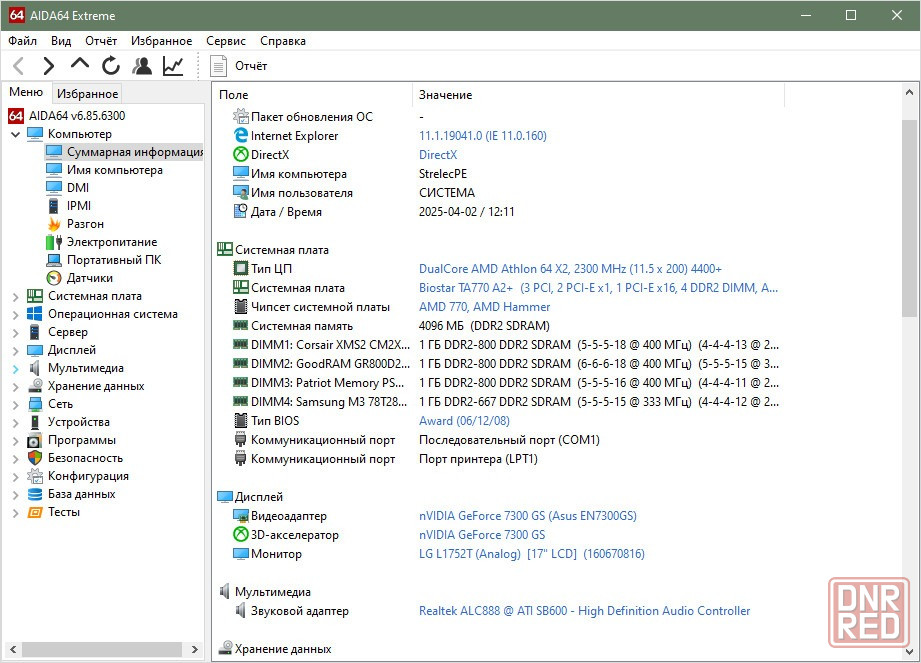921x663 pixels.
Task: Expand the Конфигурация tree node
Action: pyautogui.click(x=15, y=477)
